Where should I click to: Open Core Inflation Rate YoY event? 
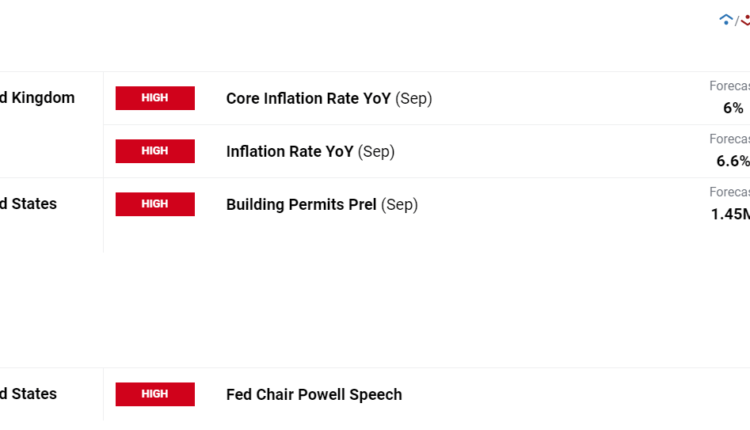pyautogui.click(x=308, y=98)
